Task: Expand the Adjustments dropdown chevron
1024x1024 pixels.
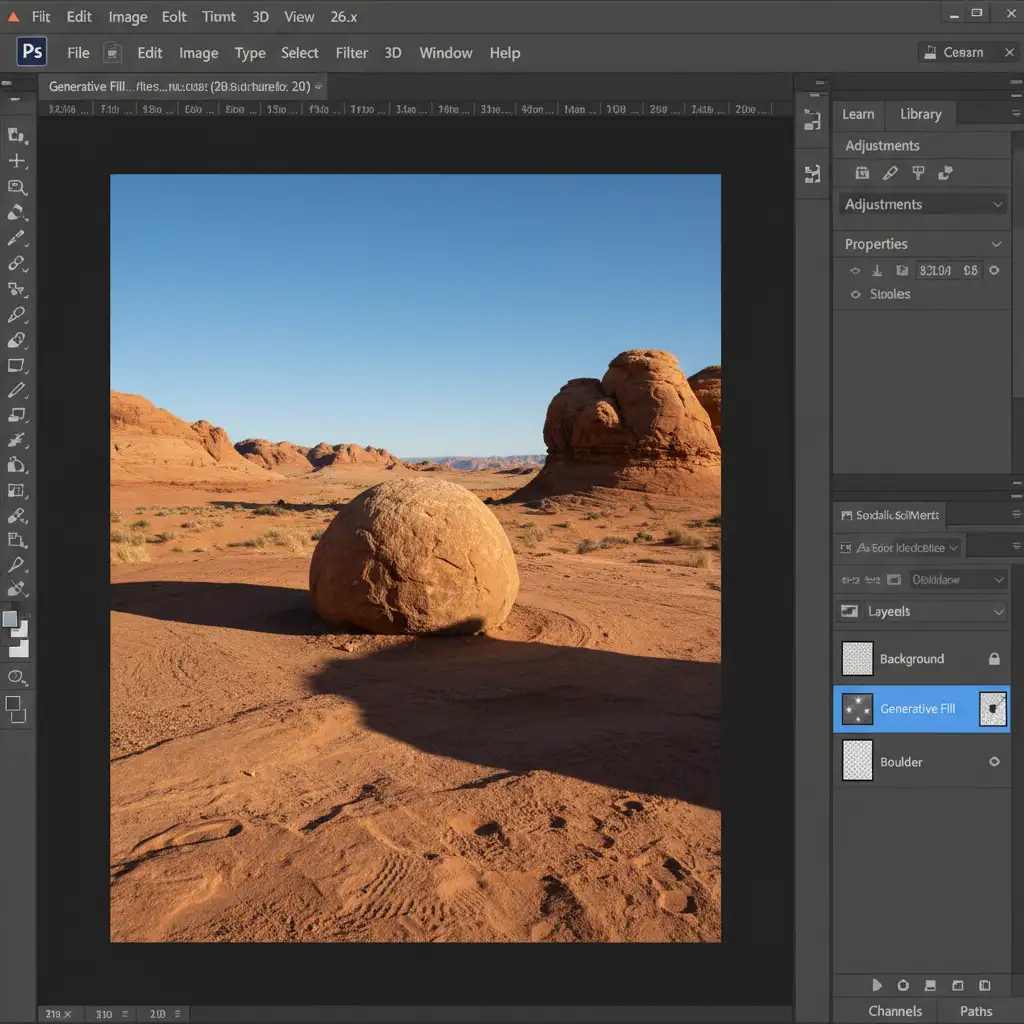Action: coord(997,205)
